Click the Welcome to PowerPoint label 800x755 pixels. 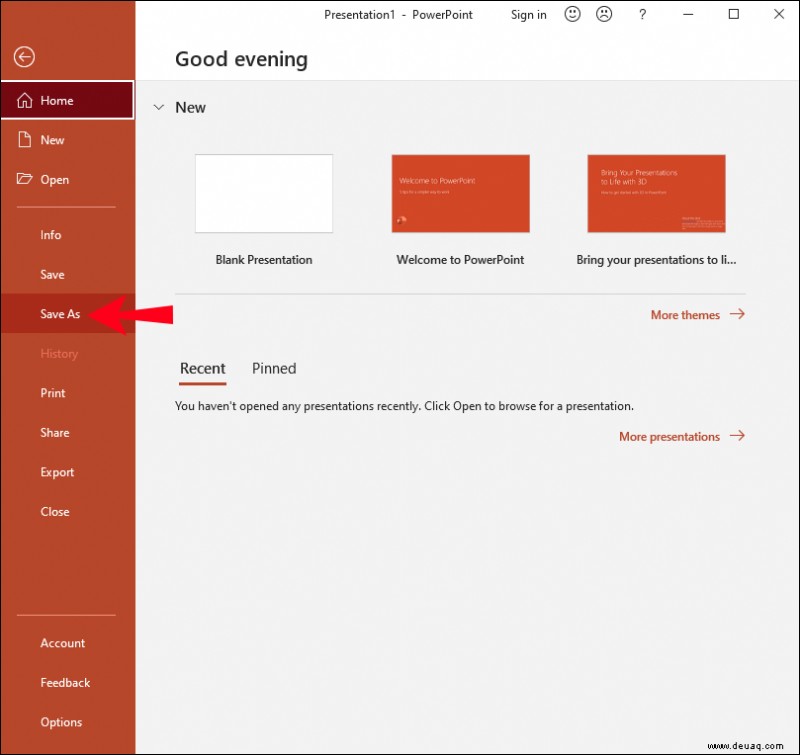460,260
